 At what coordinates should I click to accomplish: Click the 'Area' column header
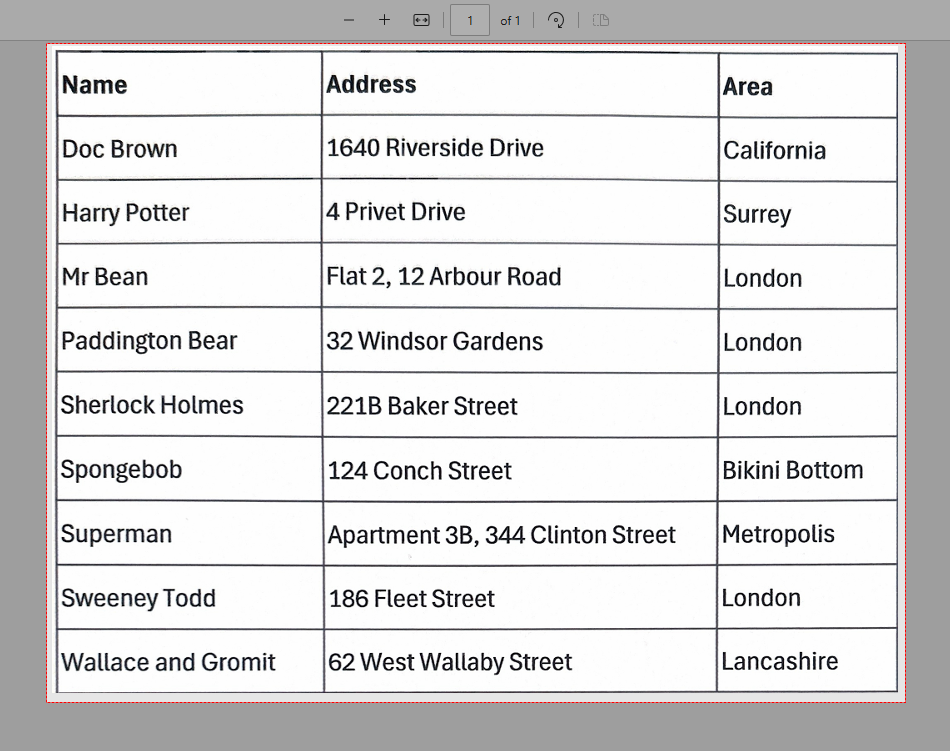(x=747, y=87)
